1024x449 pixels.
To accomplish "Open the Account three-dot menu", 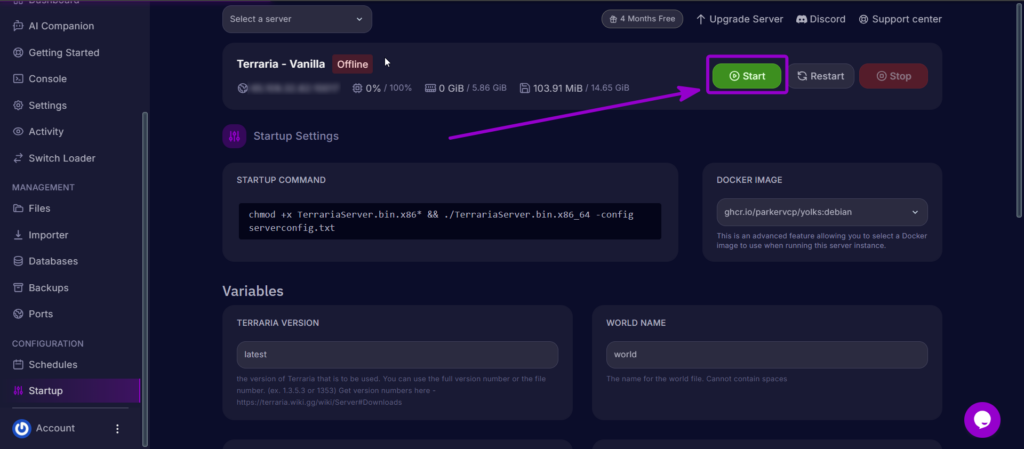I will (x=118, y=429).
